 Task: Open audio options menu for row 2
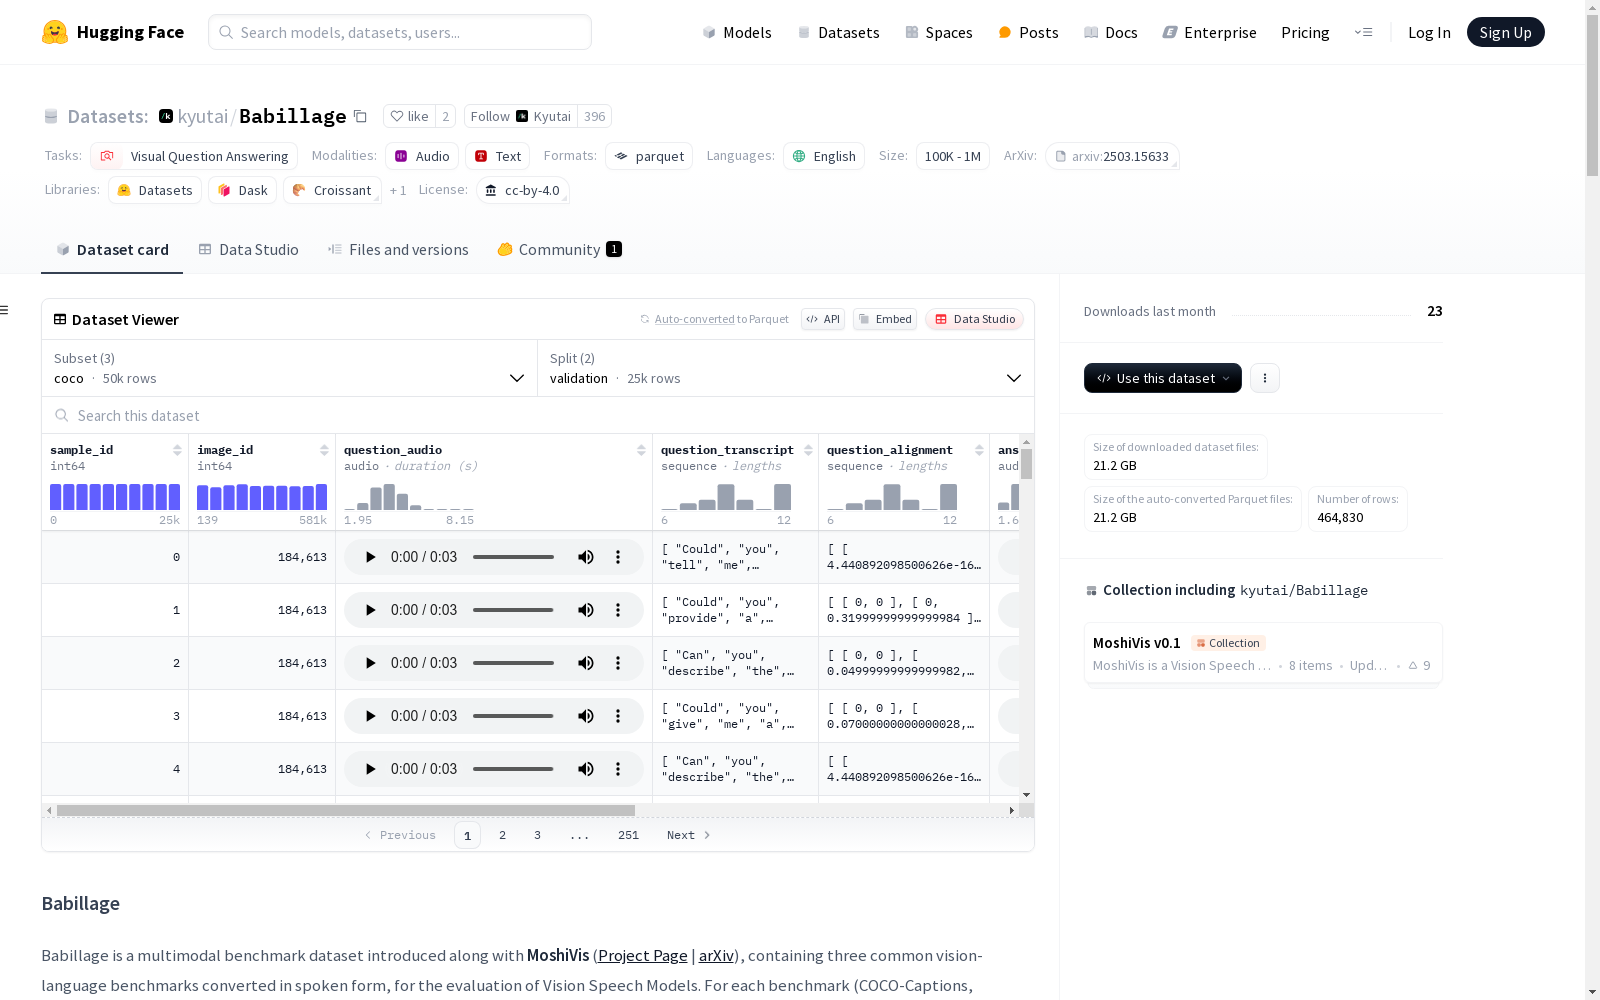(x=618, y=663)
